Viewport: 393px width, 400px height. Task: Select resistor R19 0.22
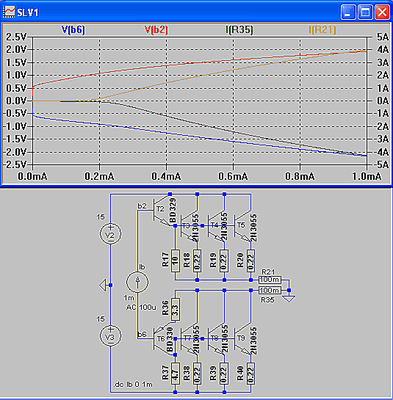[x=224, y=260]
